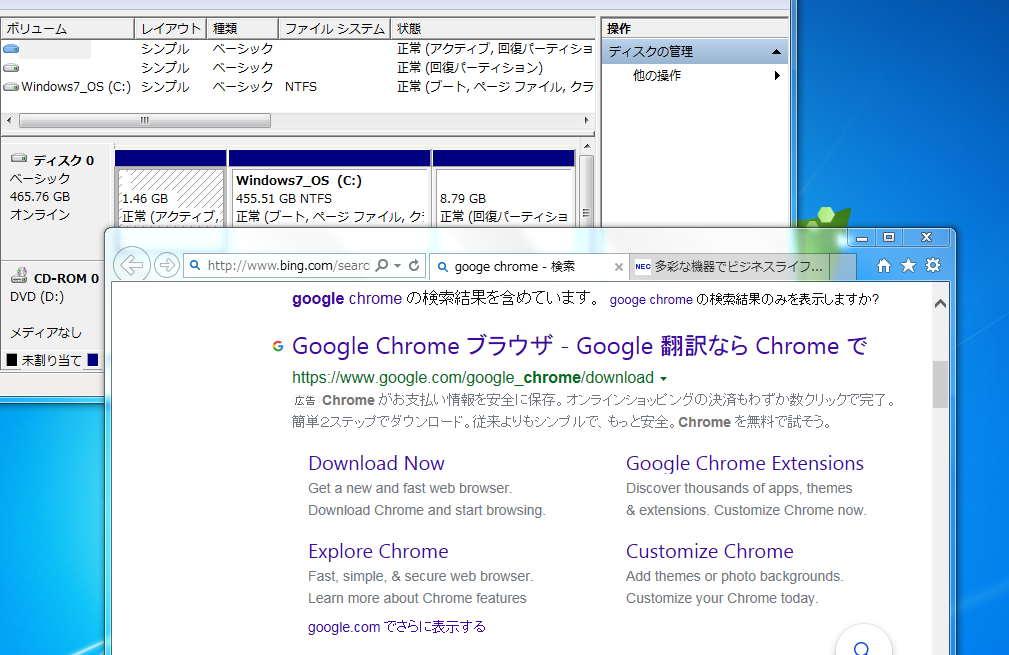Open the browser Home page icon
The width and height of the screenshot is (1009, 655).
pyautogui.click(x=884, y=265)
